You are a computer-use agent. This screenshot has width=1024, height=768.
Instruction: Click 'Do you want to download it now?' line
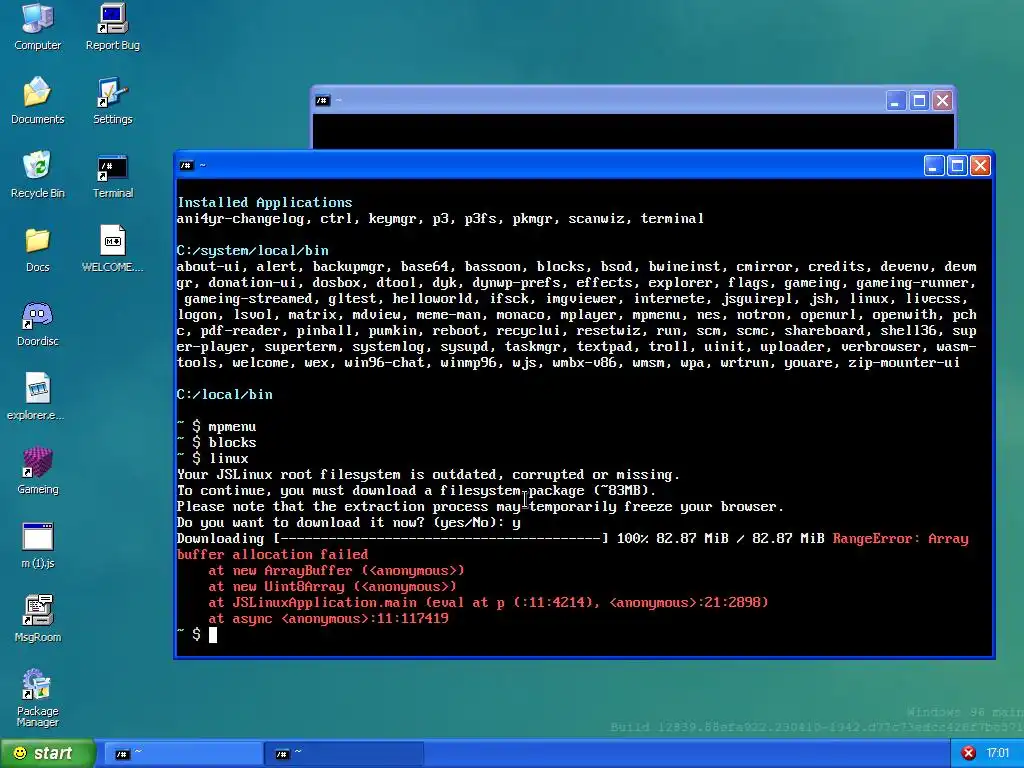click(x=349, y=522)
